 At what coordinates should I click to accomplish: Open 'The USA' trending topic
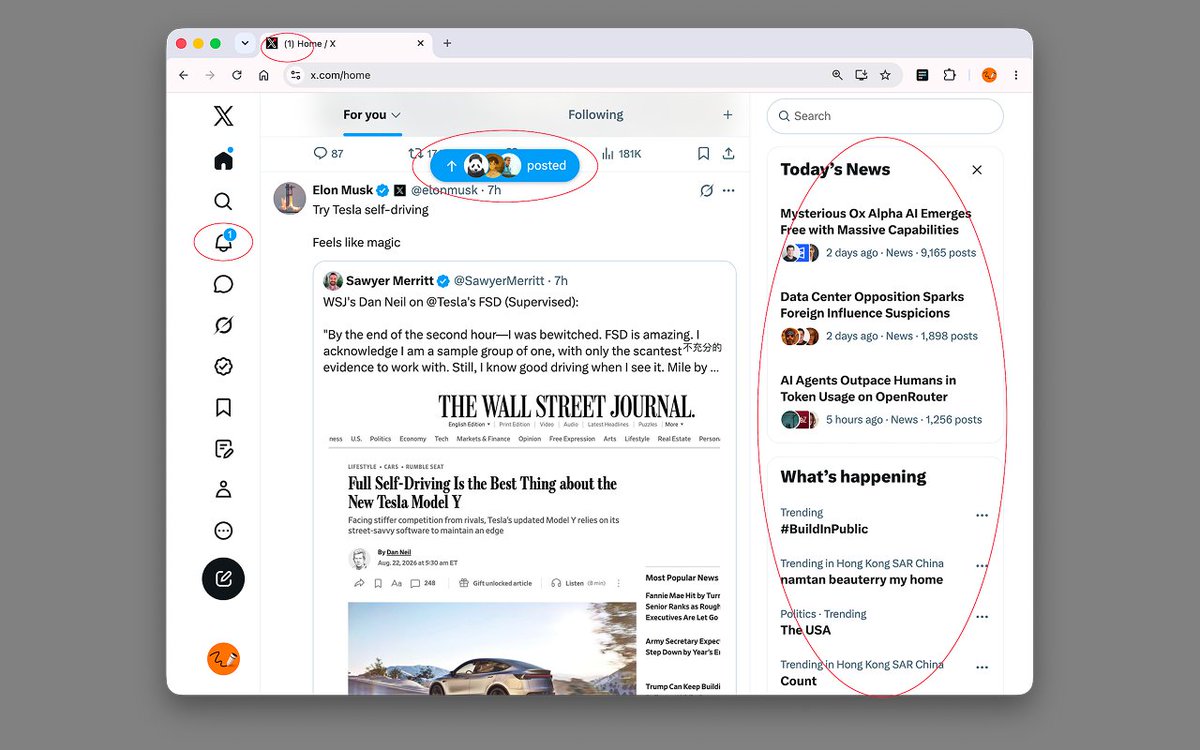(806, 630)
